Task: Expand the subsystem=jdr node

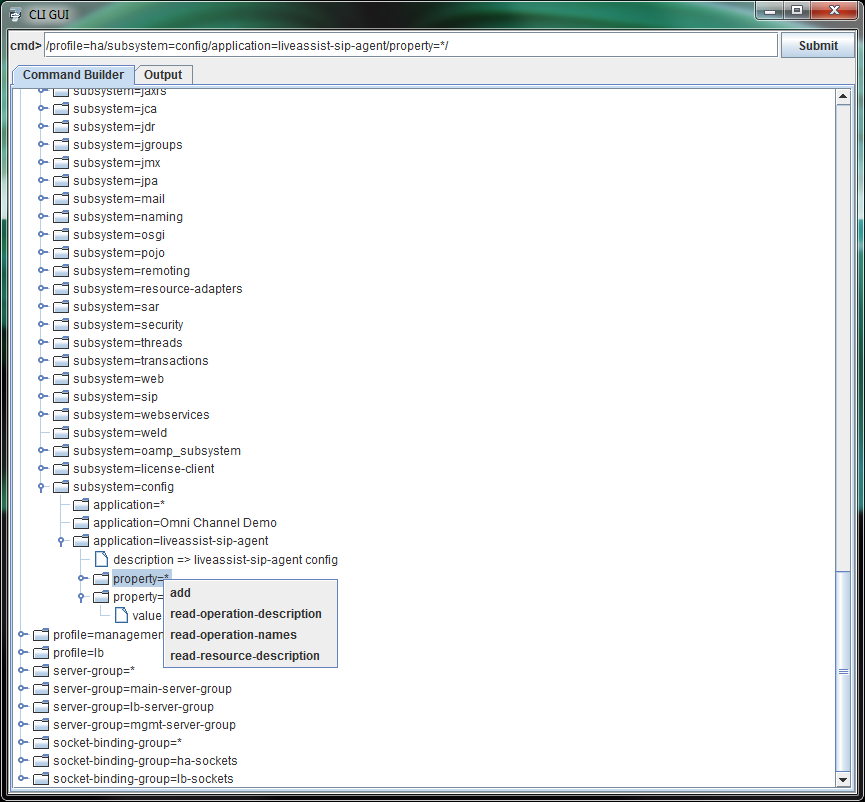Action: pos(41,126)
